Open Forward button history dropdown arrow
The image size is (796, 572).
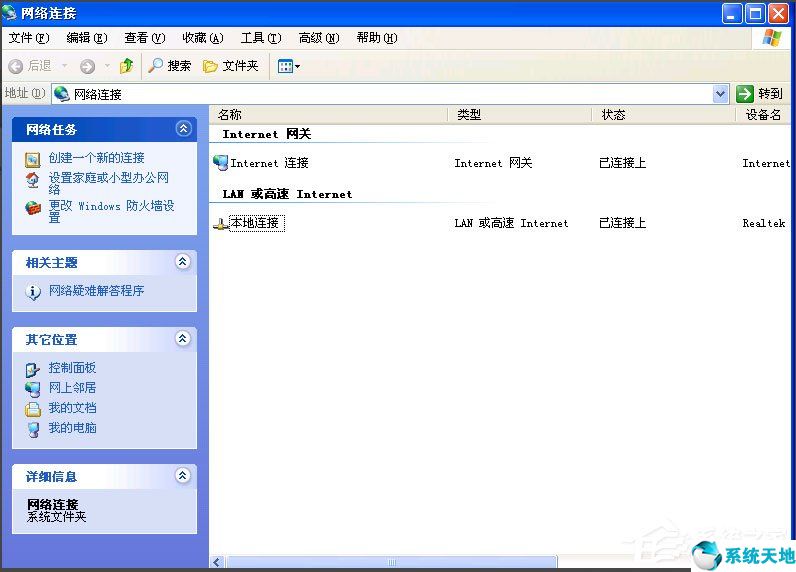click(x=107, y=65)
